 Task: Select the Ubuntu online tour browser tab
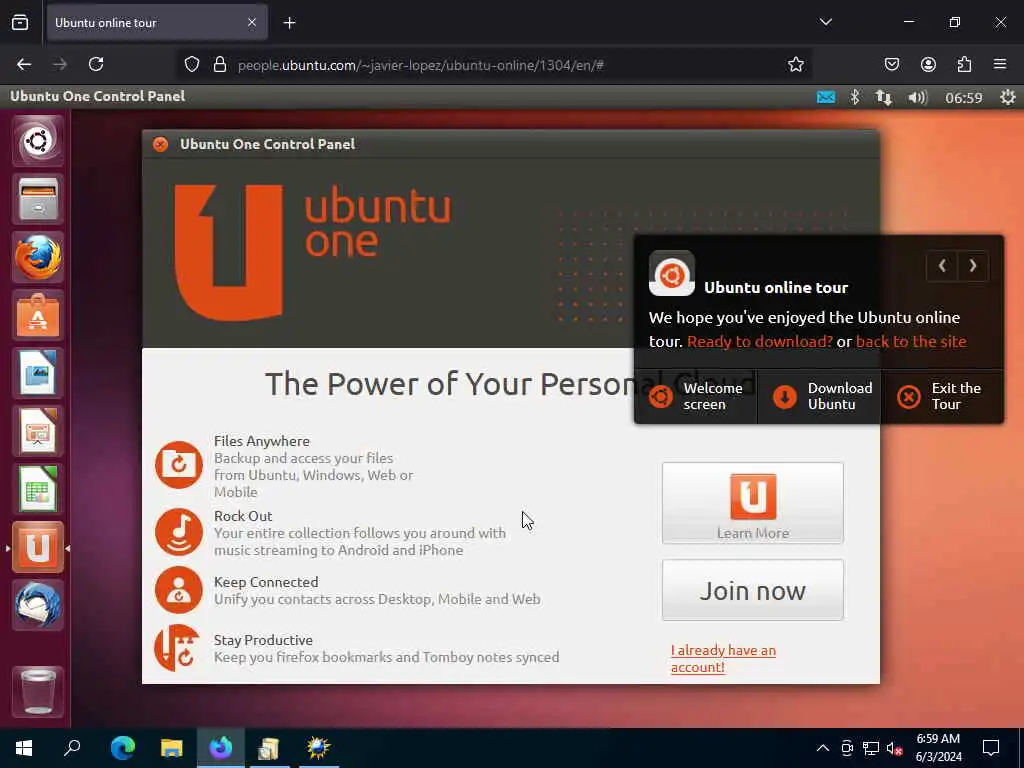pos(157,23)
